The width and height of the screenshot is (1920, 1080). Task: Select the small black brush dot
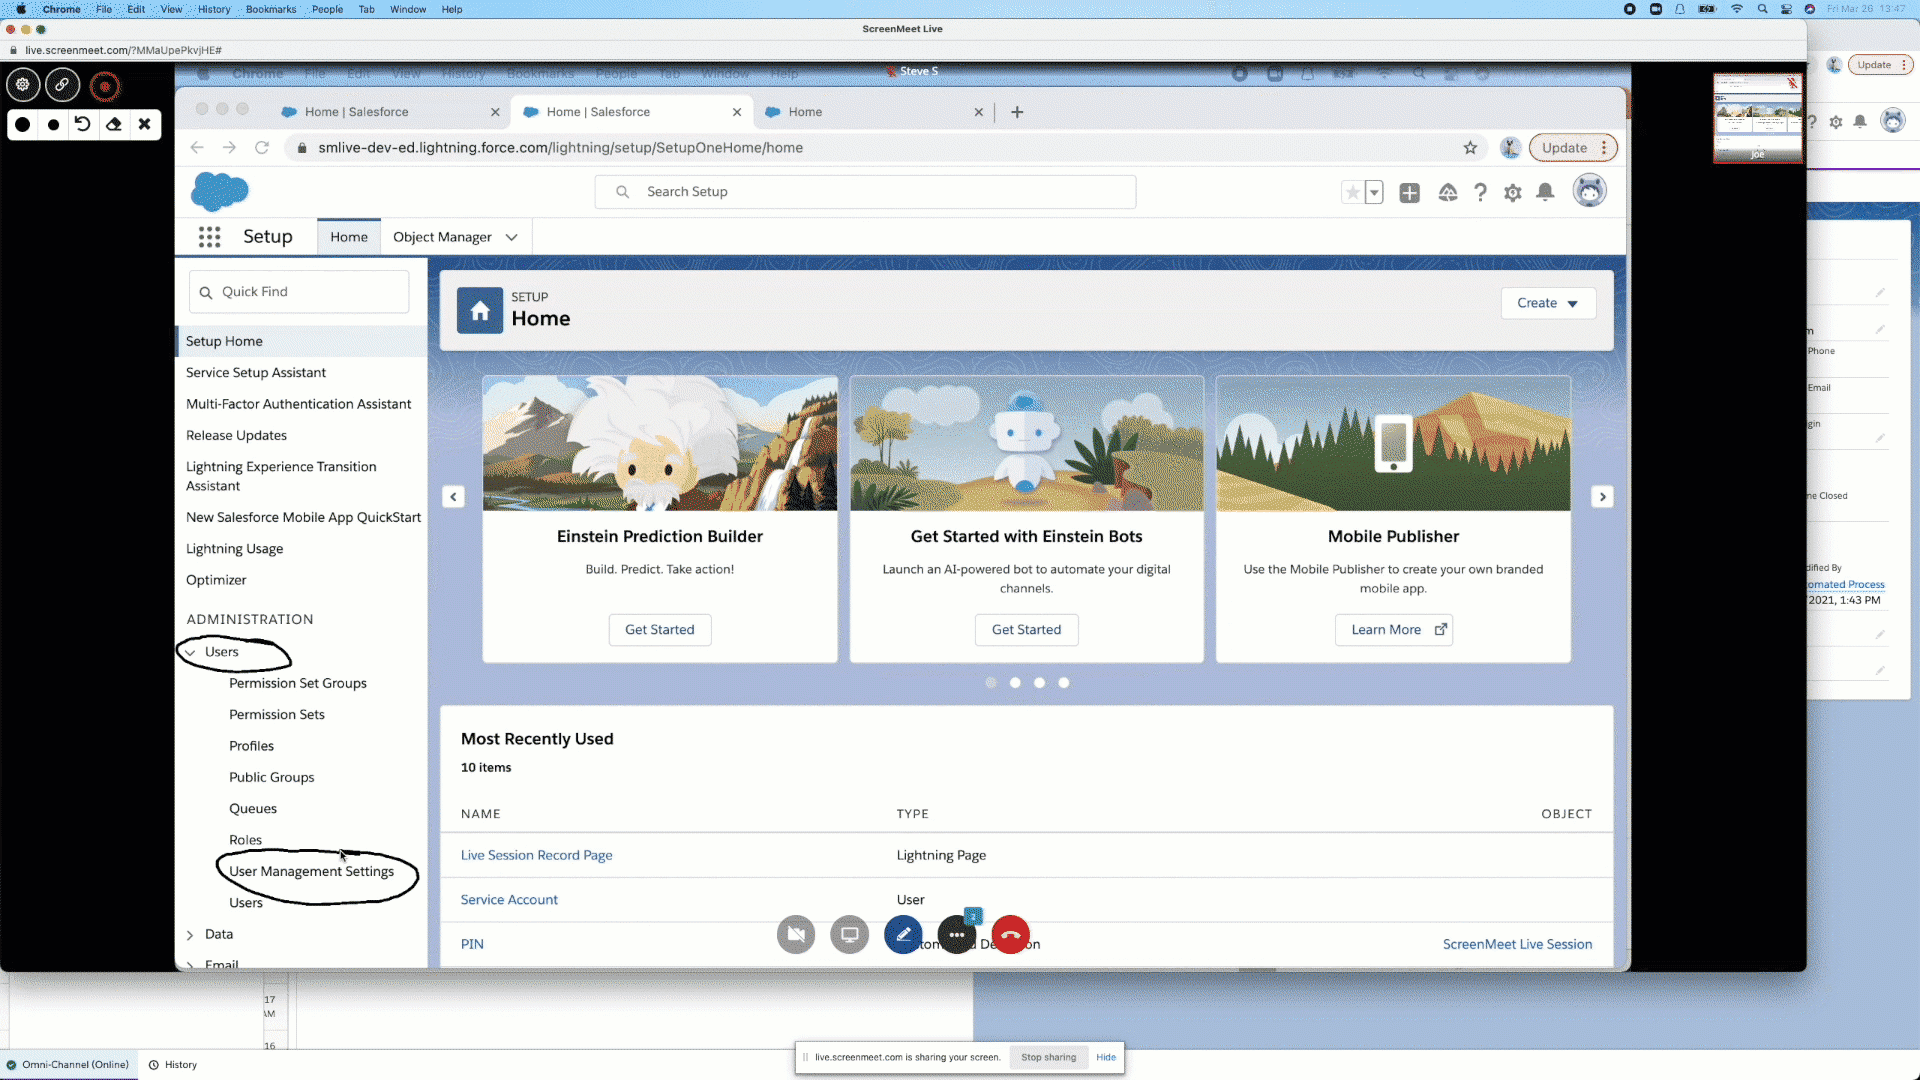click(54, 125)
